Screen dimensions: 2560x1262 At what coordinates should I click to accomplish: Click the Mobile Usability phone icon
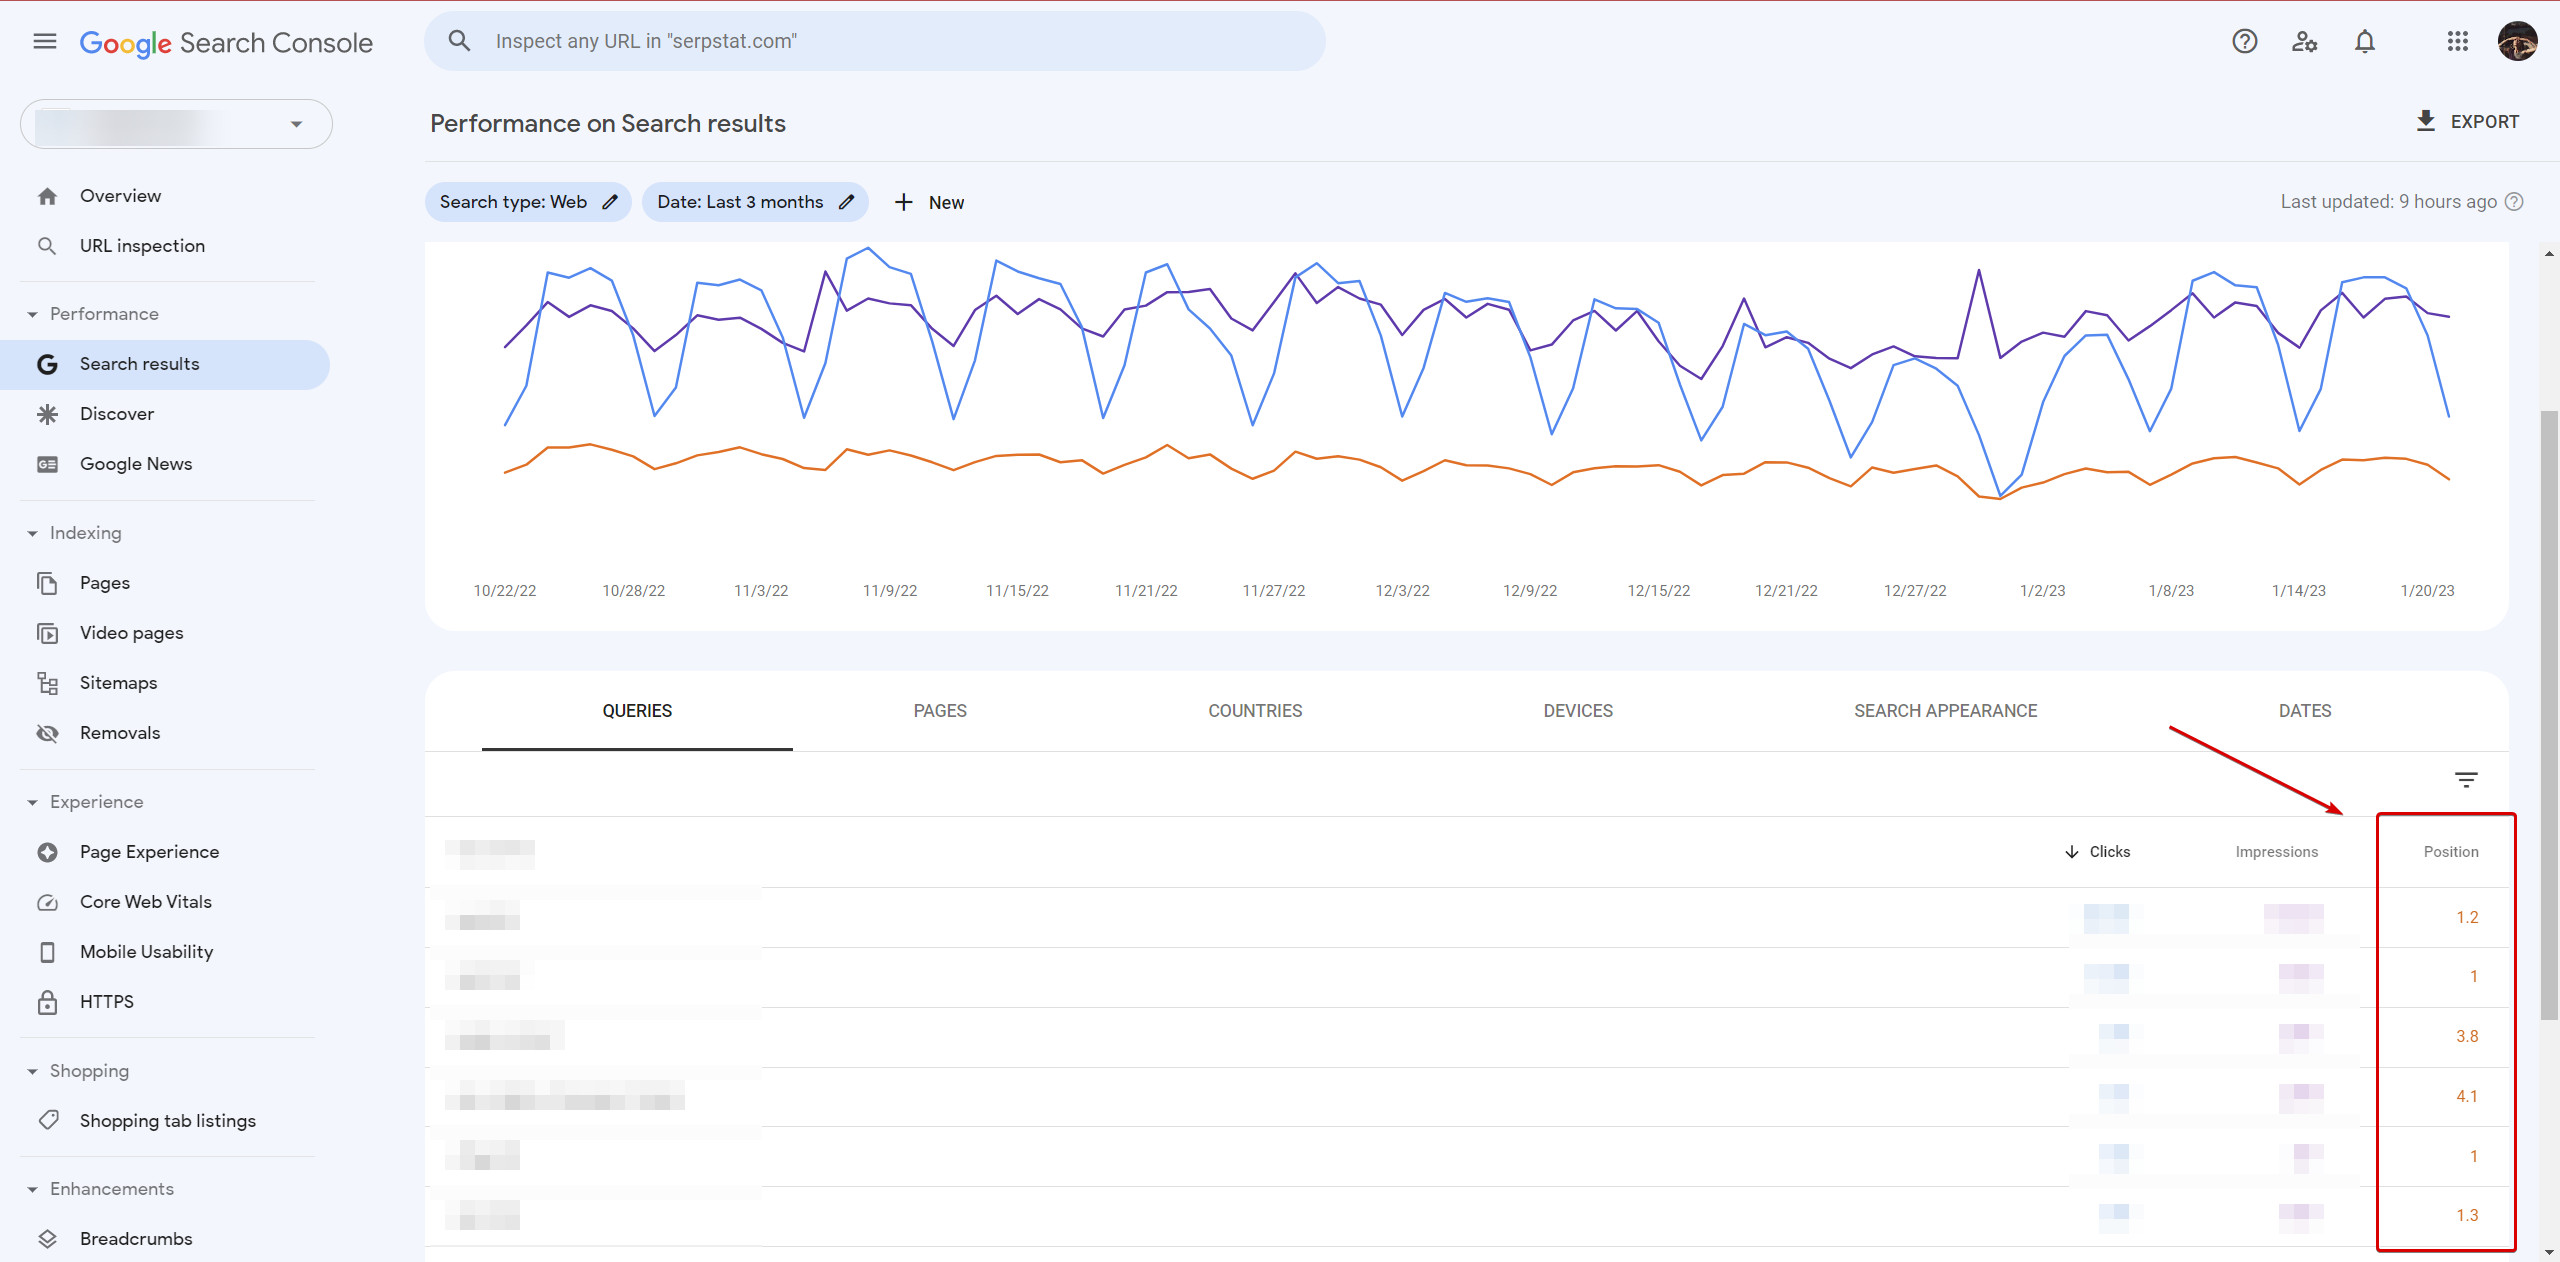pyautogui.click(x=47, y=952)
